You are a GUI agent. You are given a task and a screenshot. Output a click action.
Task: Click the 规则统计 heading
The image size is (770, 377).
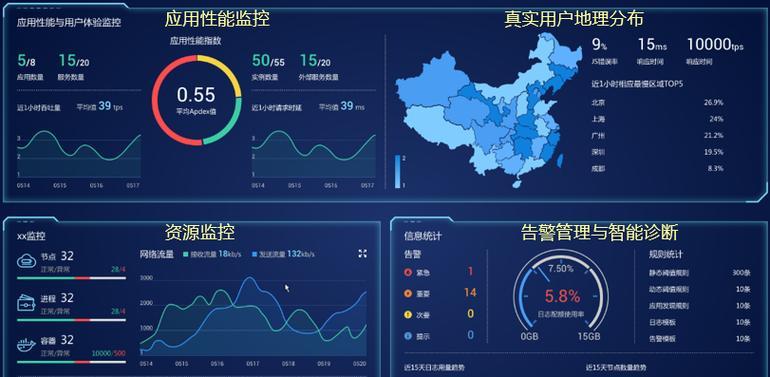(665, 254)
